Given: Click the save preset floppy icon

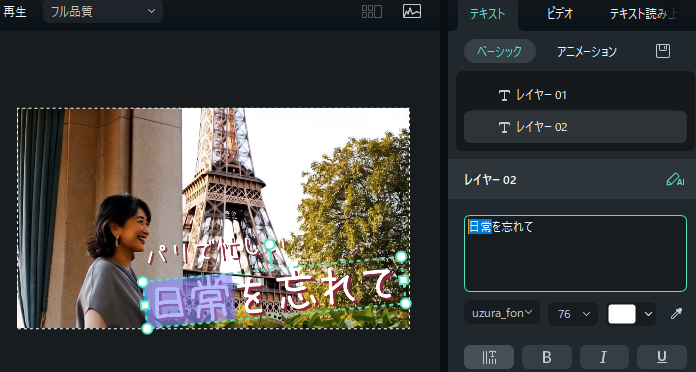Looking at the screenshot, I should [663, 51].
